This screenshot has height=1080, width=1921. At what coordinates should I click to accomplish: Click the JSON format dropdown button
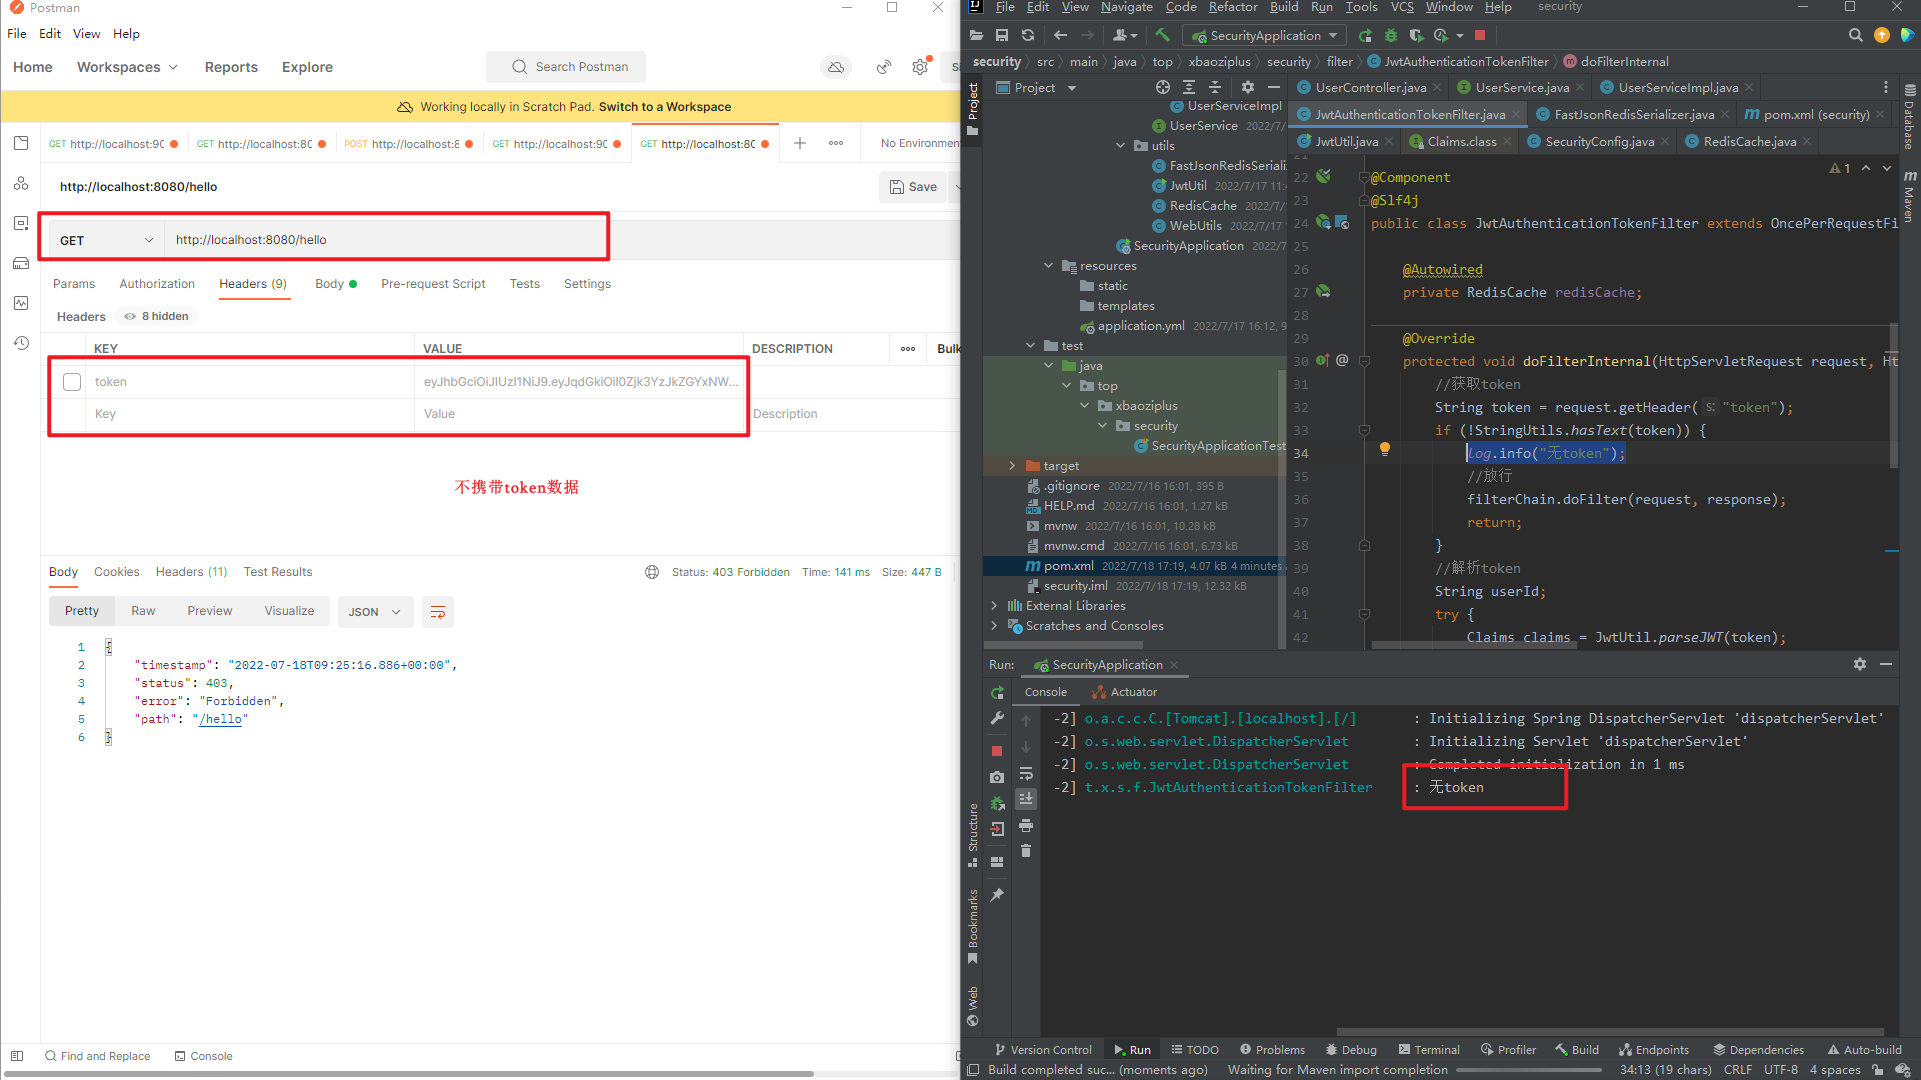click(x=373, y=611)
